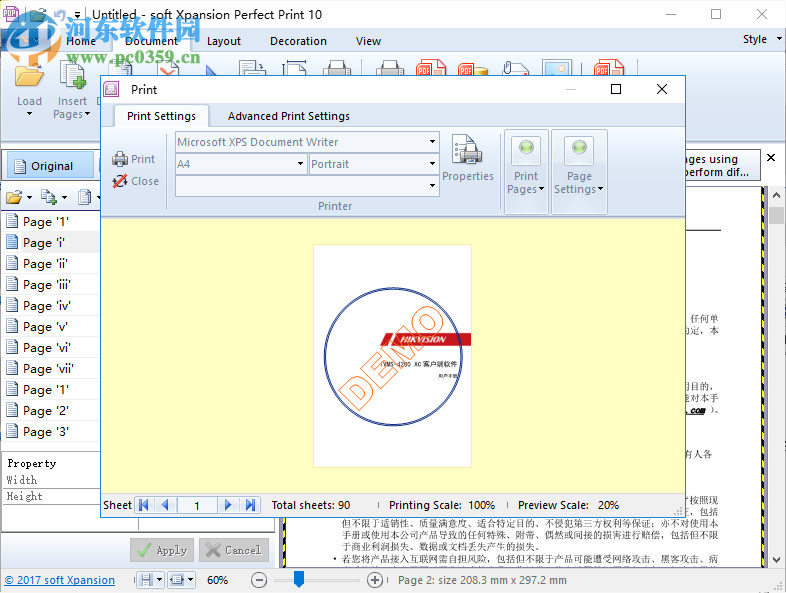Screen dimensions: 786x593
Task: Click the zoom slider handle
Action: click(x=299, y=579)
